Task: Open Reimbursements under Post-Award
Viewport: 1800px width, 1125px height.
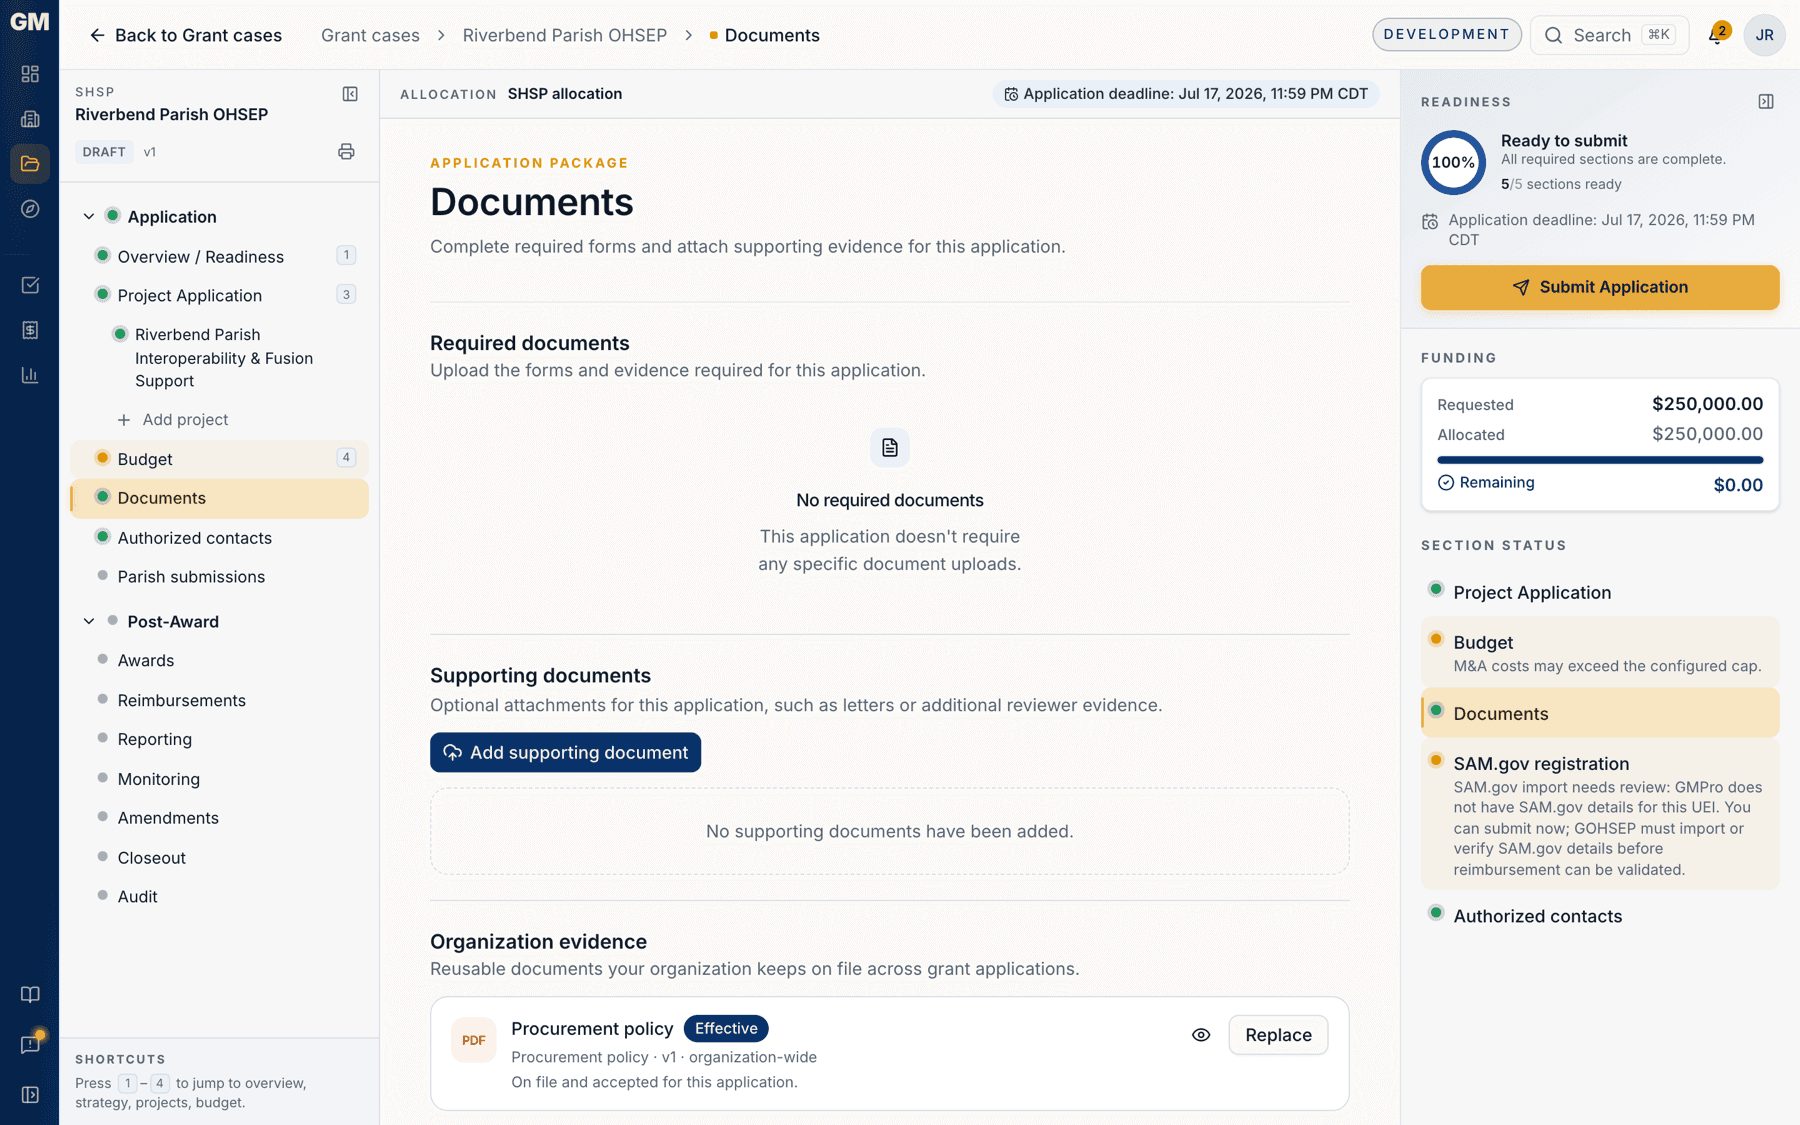Action: (220, 700)
